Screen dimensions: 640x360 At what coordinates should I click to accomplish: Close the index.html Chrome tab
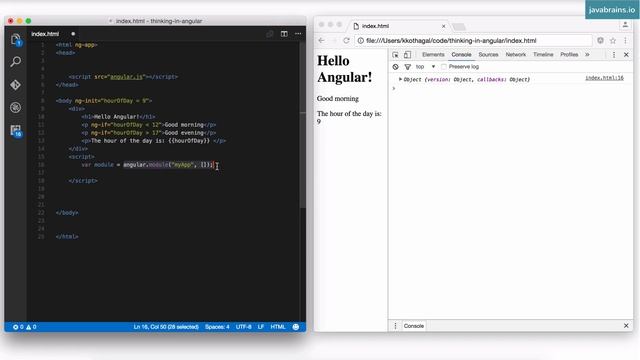[444, 26]
